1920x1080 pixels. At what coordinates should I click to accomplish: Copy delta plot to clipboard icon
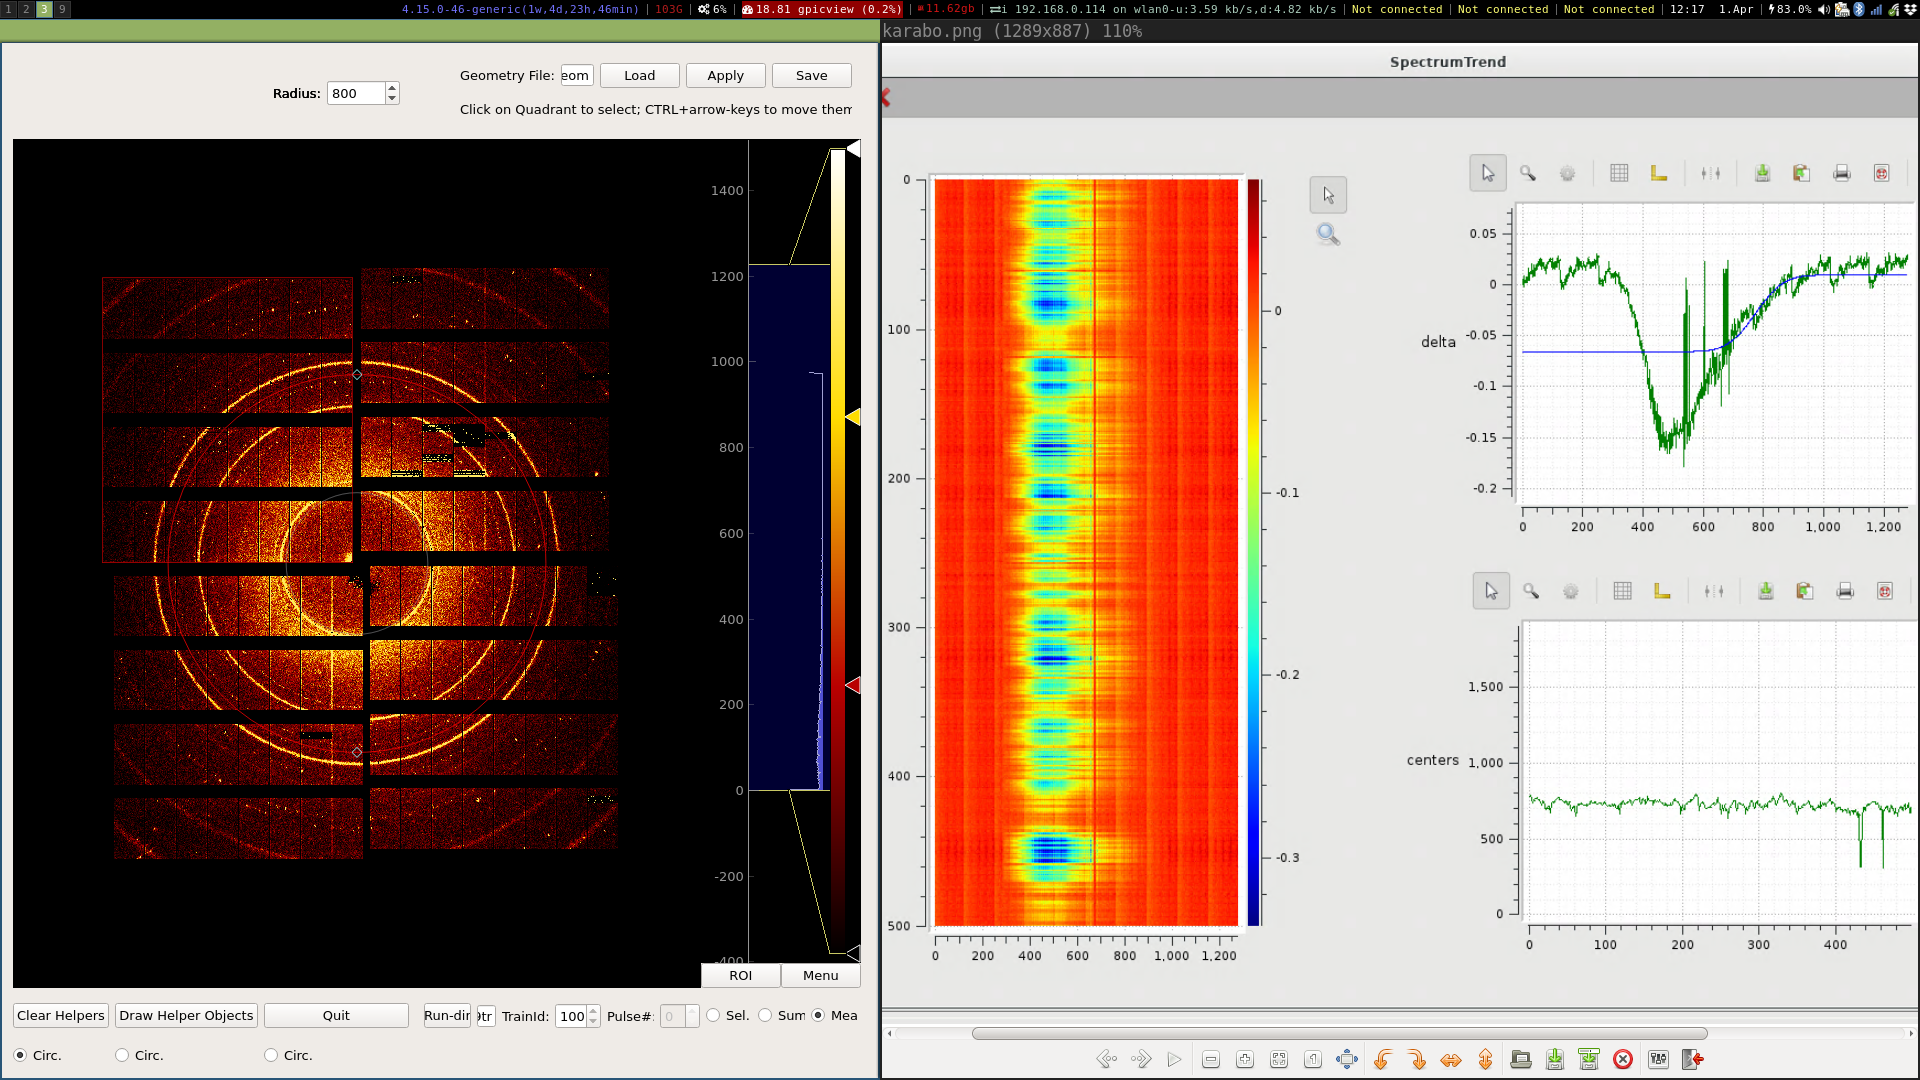(x=1802, y=173)
